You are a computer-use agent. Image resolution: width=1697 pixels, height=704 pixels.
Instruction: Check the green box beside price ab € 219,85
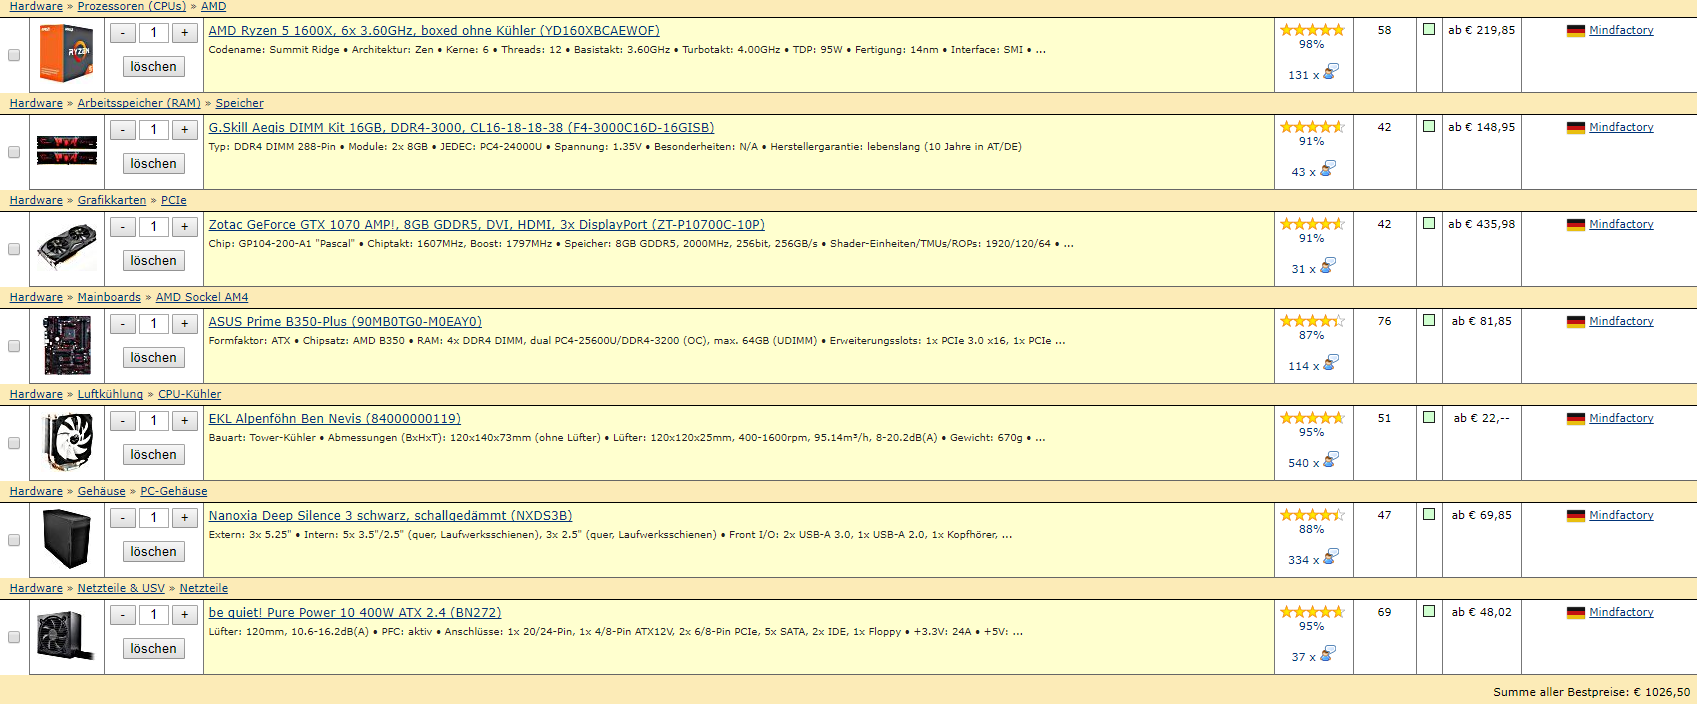(1429, 29)
